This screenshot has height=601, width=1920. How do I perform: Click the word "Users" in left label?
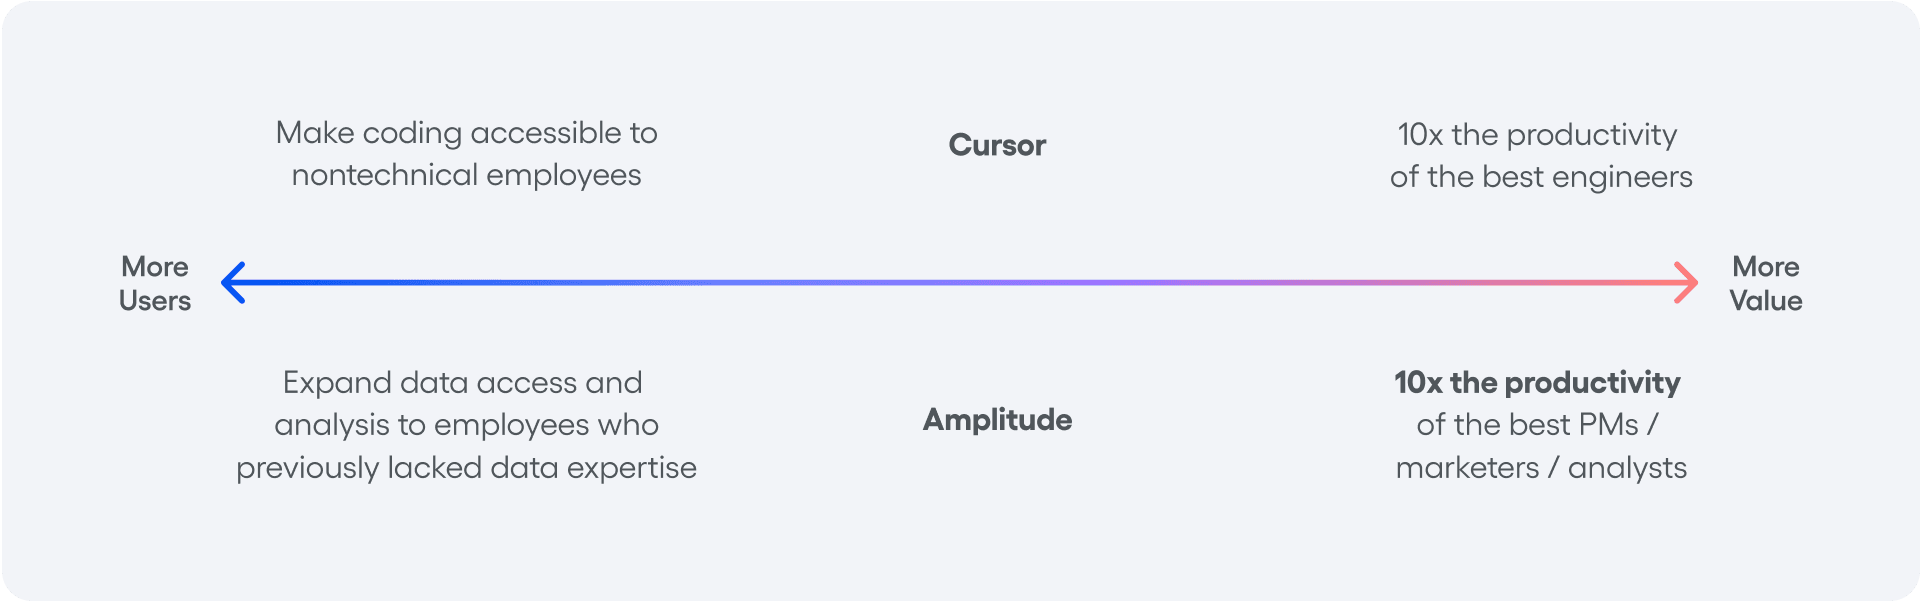pyautogui.click(x=155, y=301)
